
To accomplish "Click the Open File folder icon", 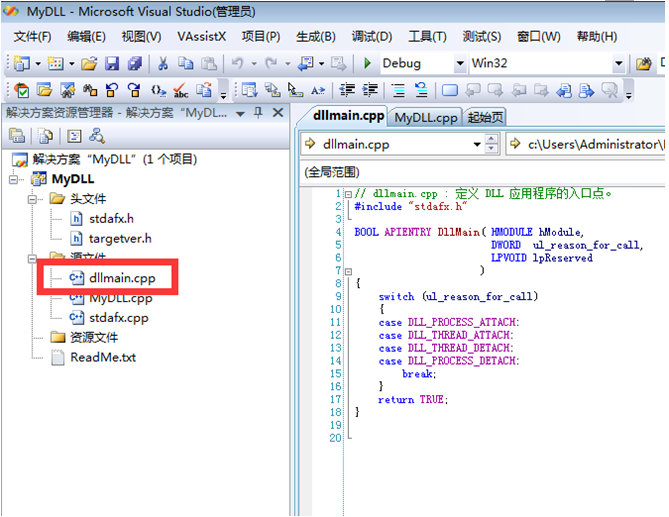I will (x=89, y=64).
